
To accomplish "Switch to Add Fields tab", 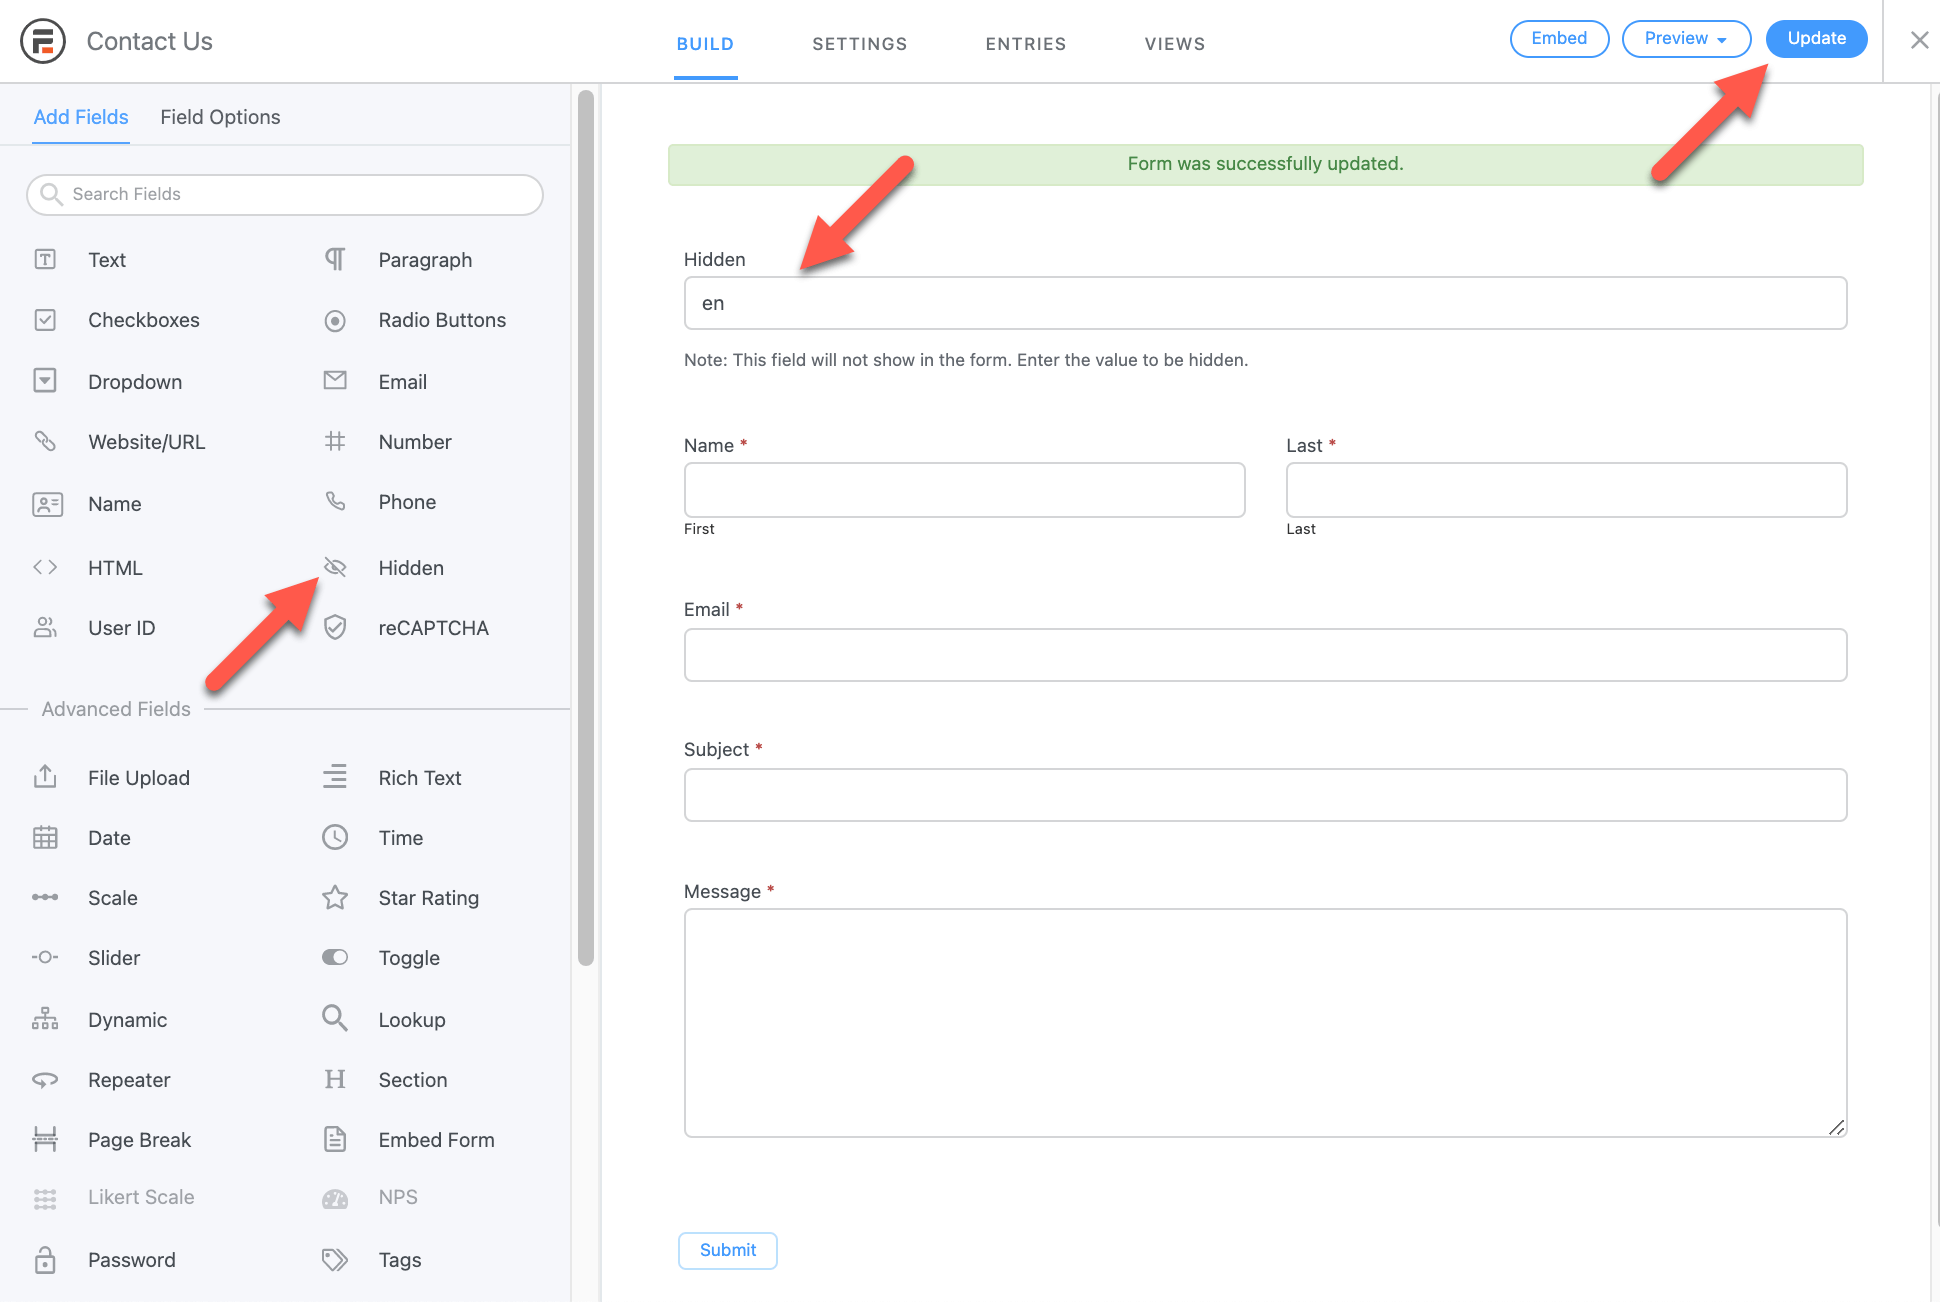I will point(81,117).
